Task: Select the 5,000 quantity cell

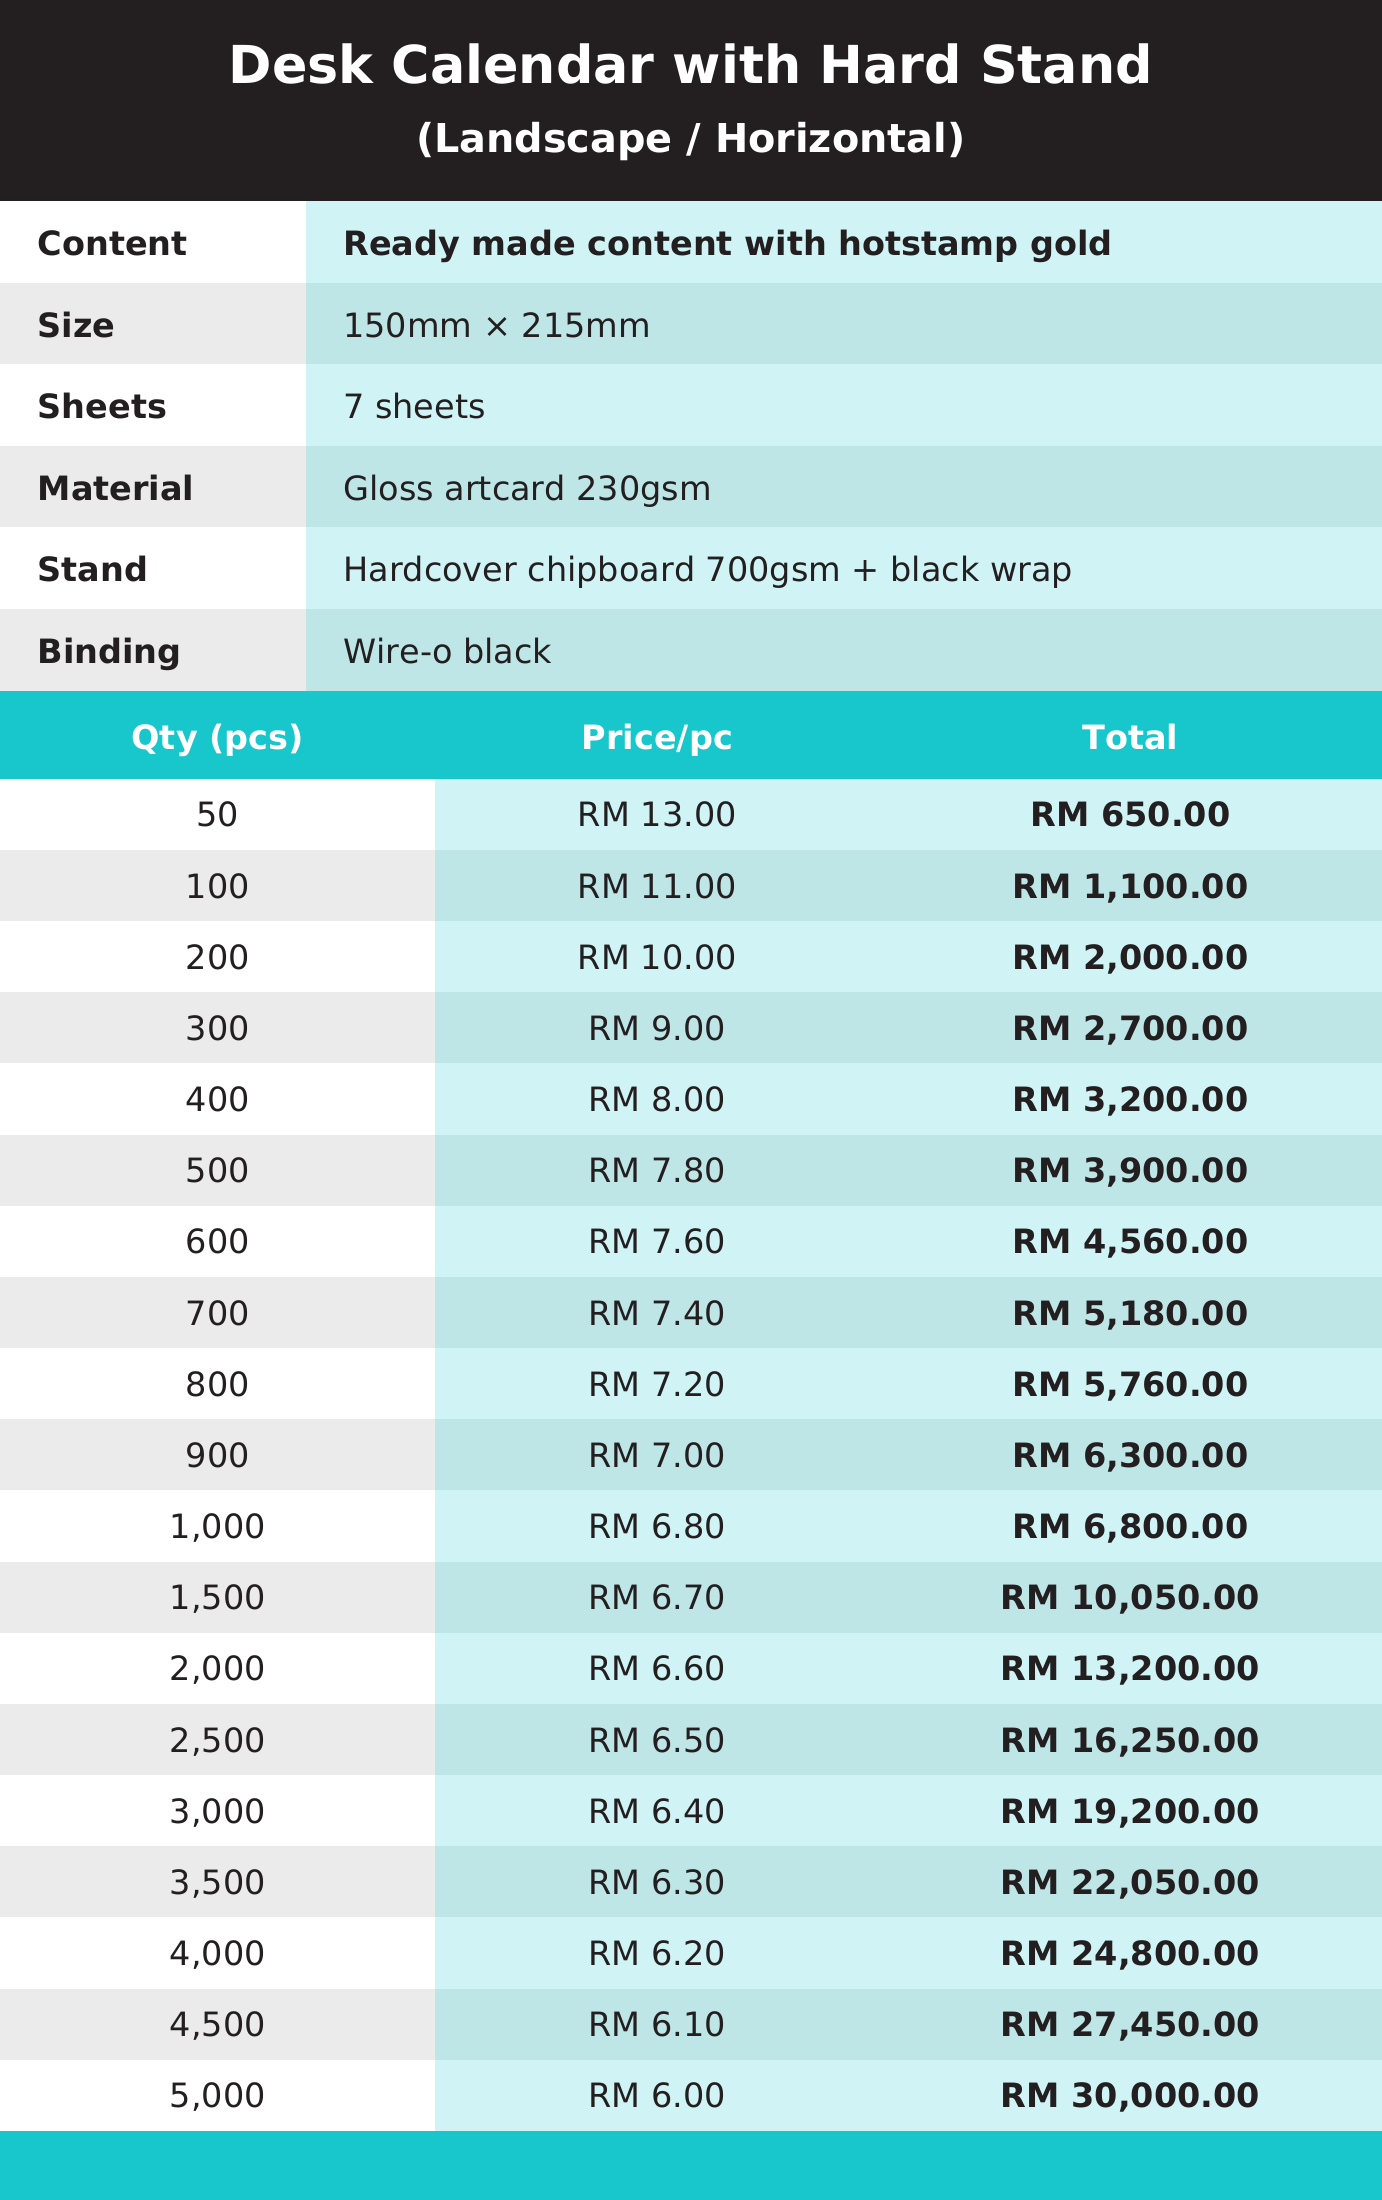Action: click(x=217, y=2095)
